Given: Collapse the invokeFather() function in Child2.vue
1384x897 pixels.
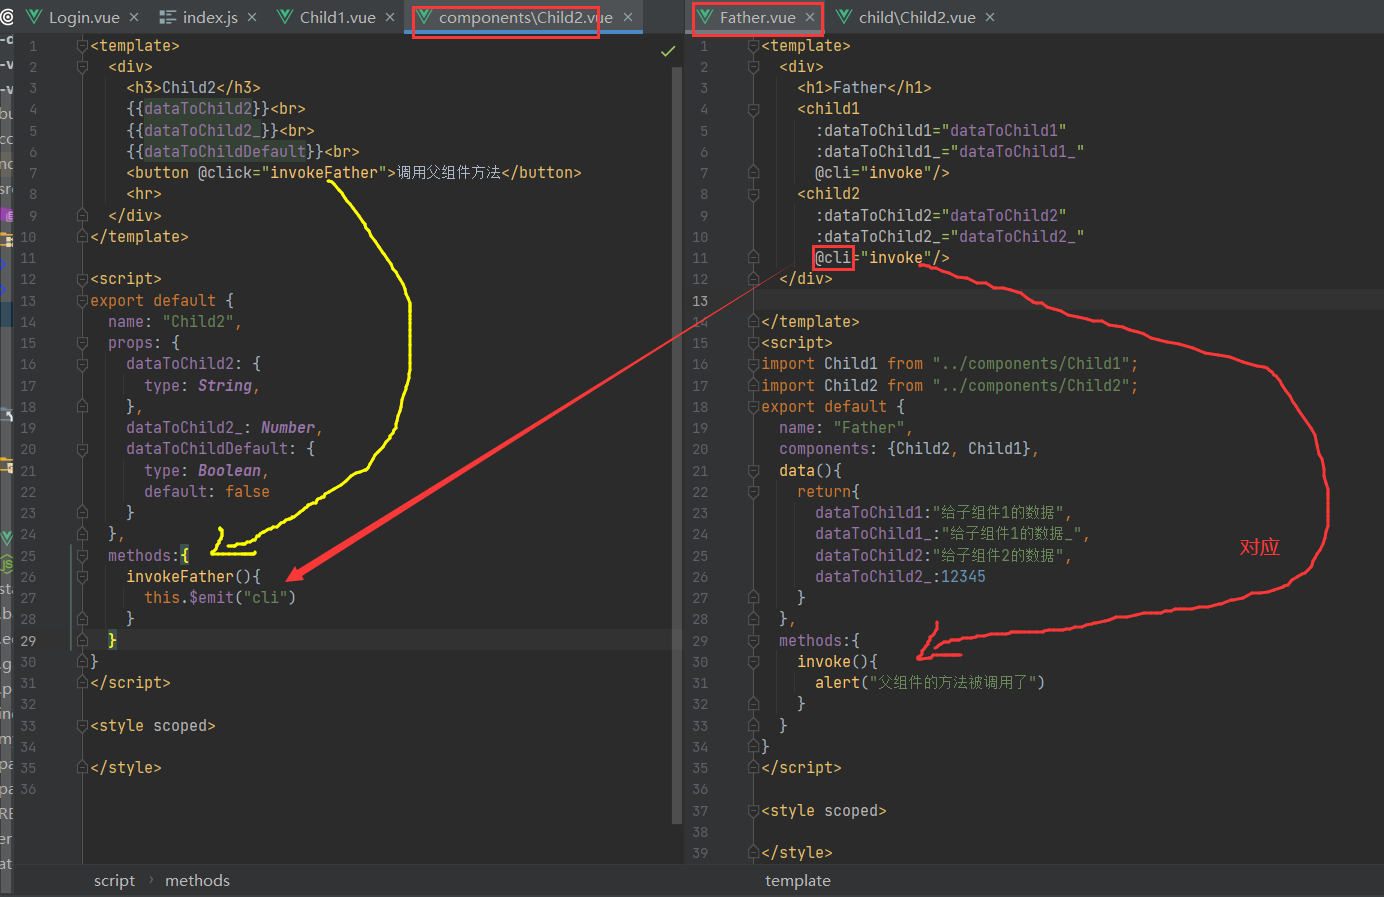Looking at the screenshot, I should [83, 577].
